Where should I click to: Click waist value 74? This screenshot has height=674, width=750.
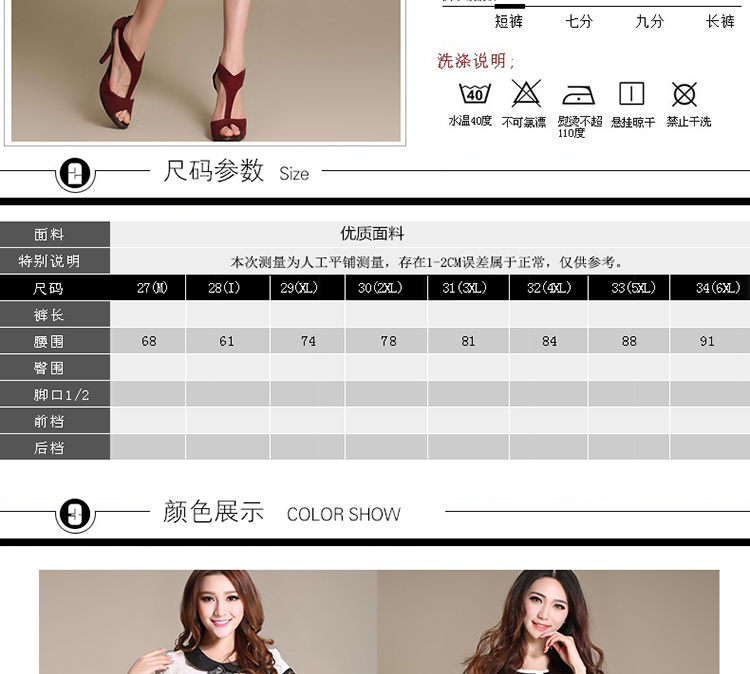(308, 341)
